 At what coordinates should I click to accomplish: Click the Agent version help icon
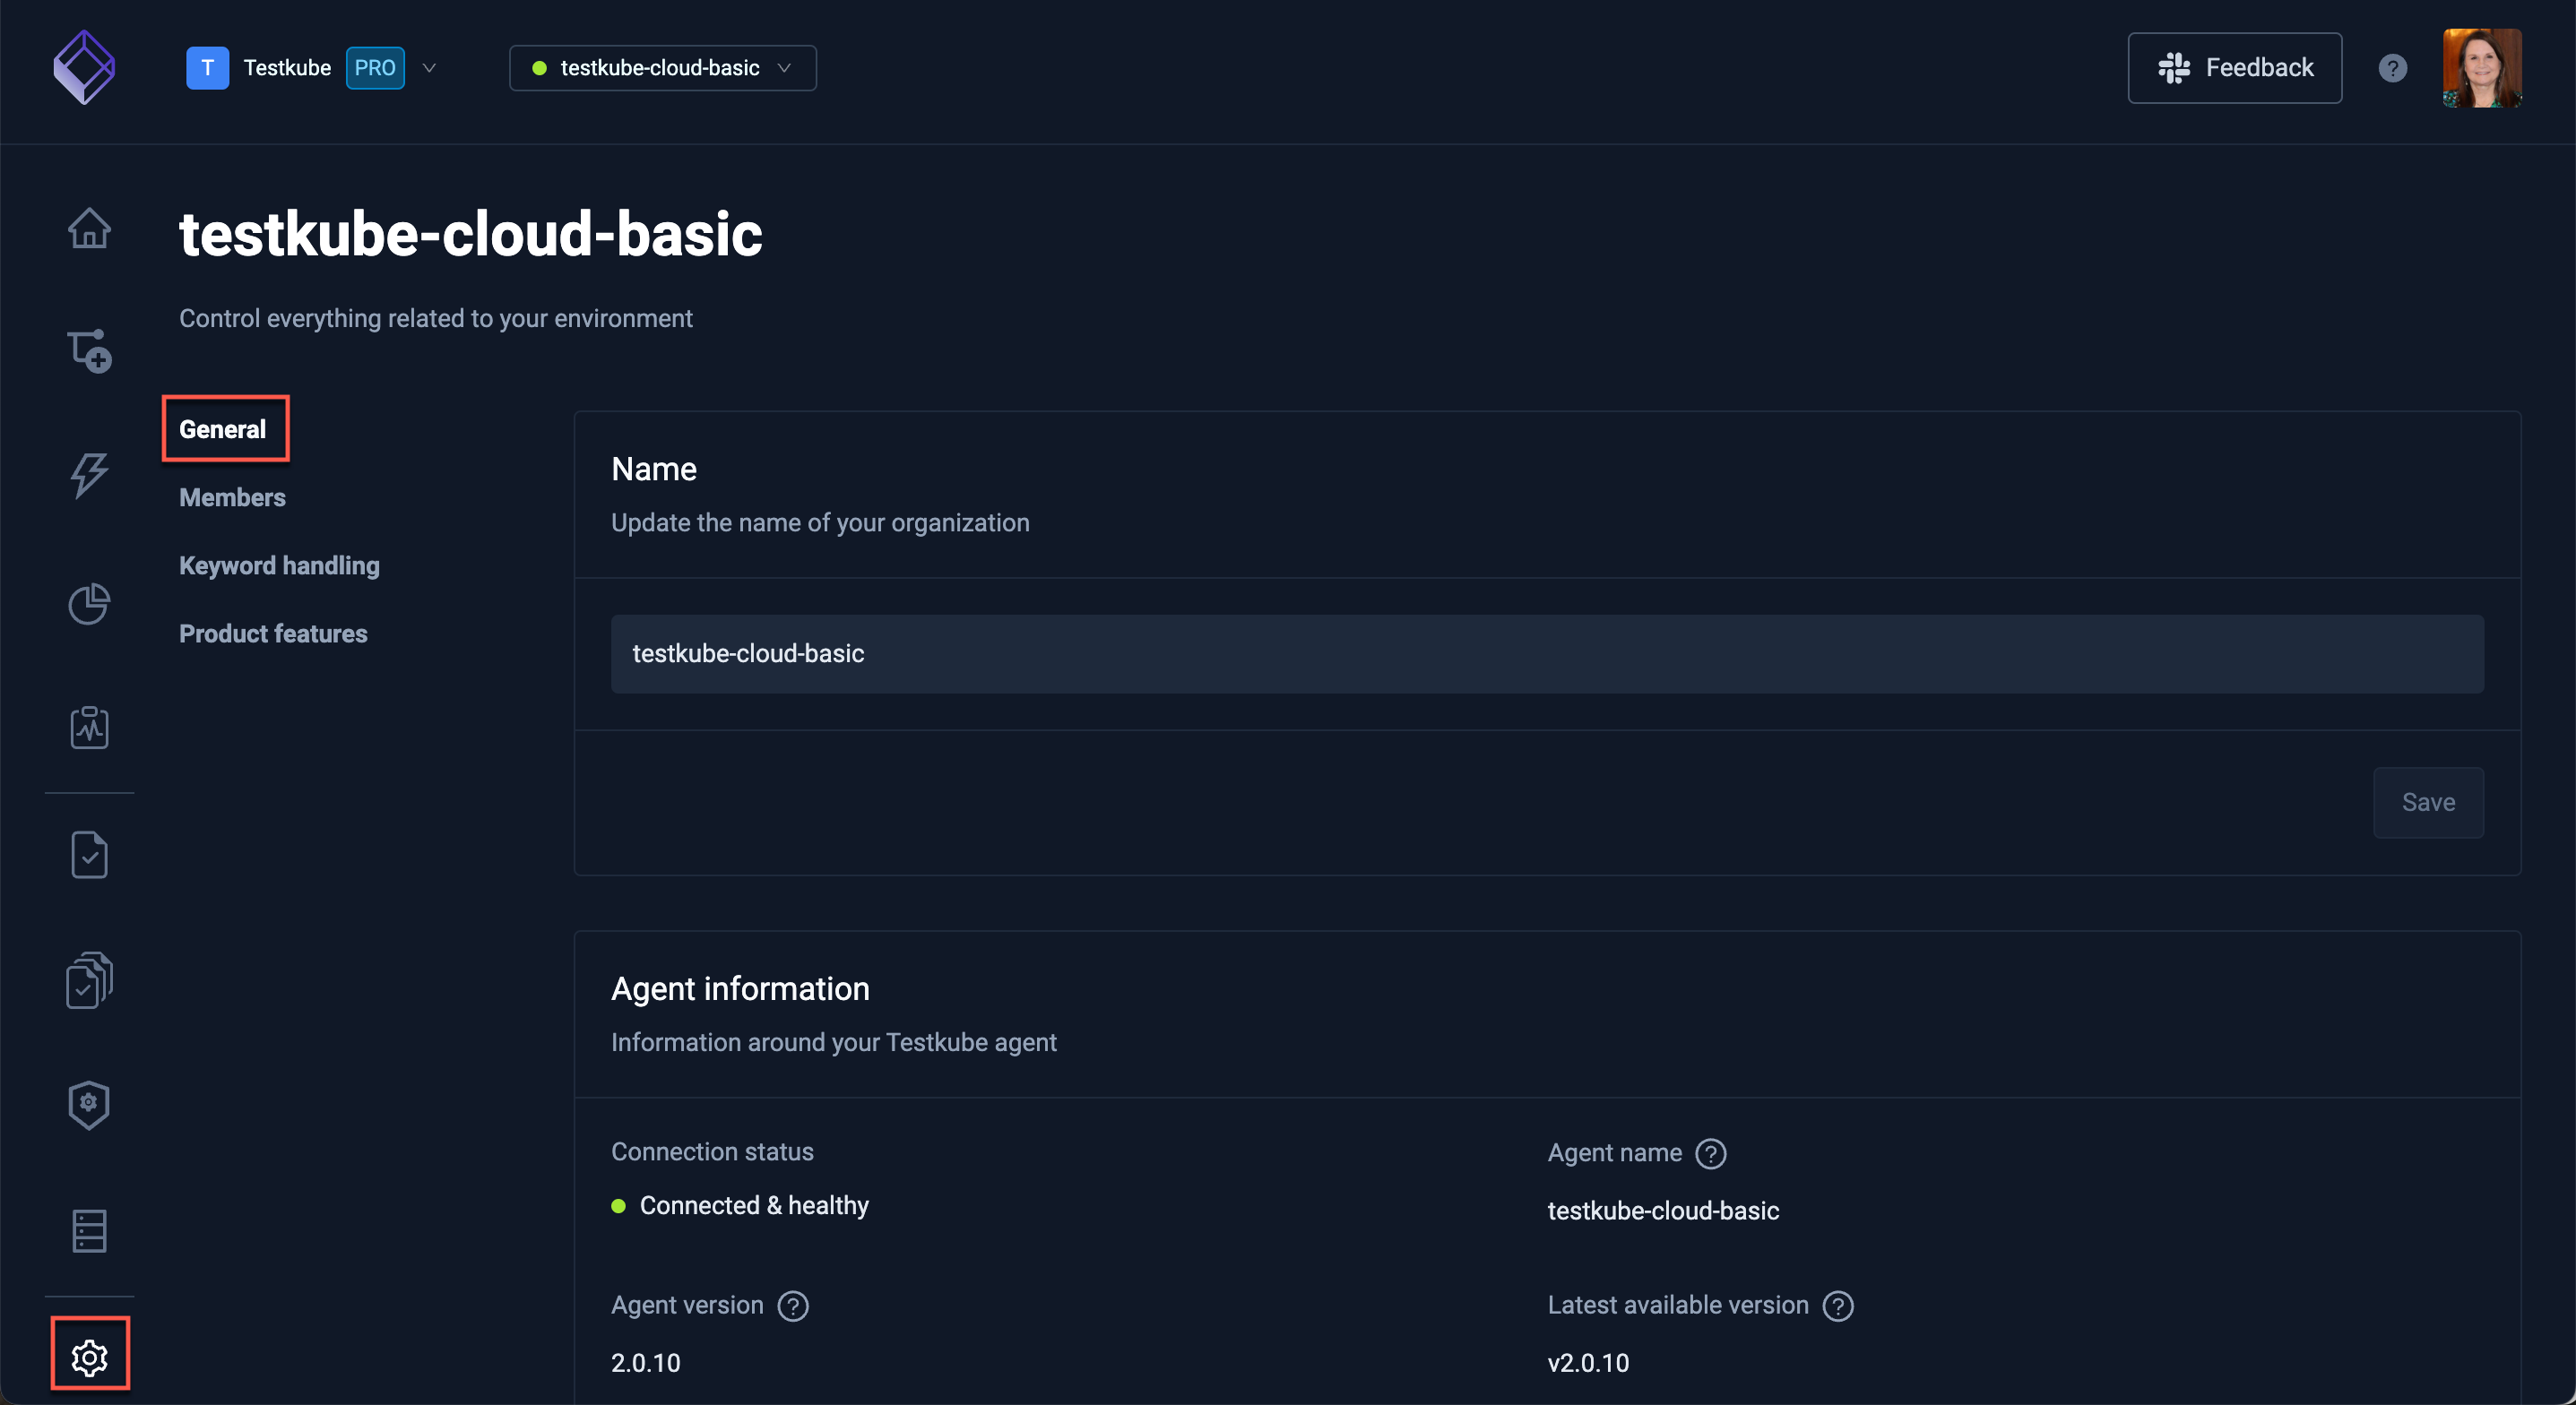(x=793, y=1306)
